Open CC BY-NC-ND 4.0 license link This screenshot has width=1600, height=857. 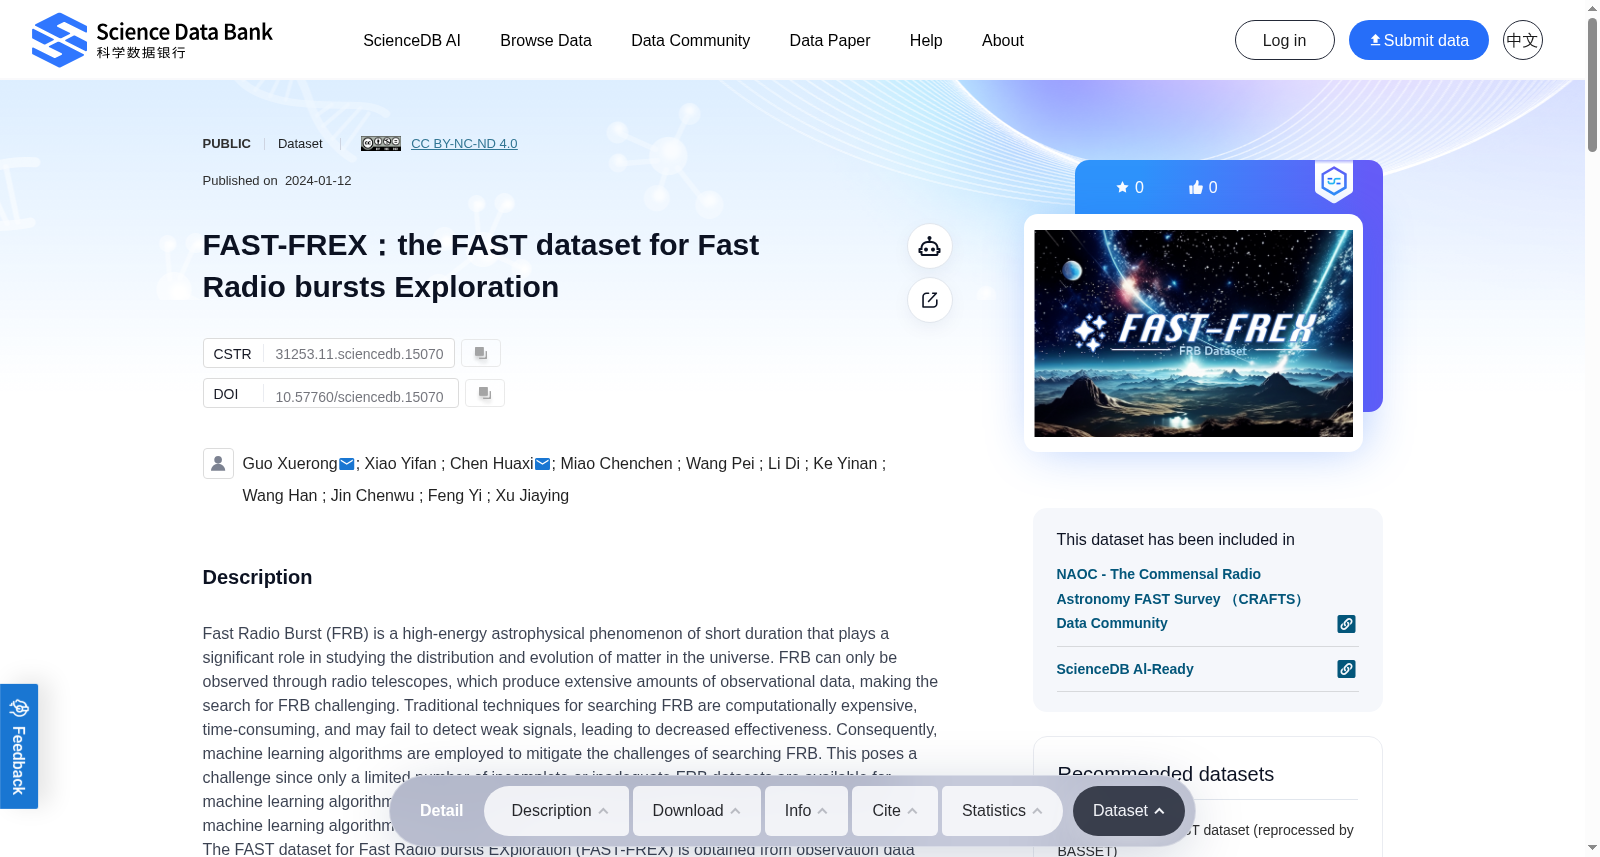(x=464, y=144)
